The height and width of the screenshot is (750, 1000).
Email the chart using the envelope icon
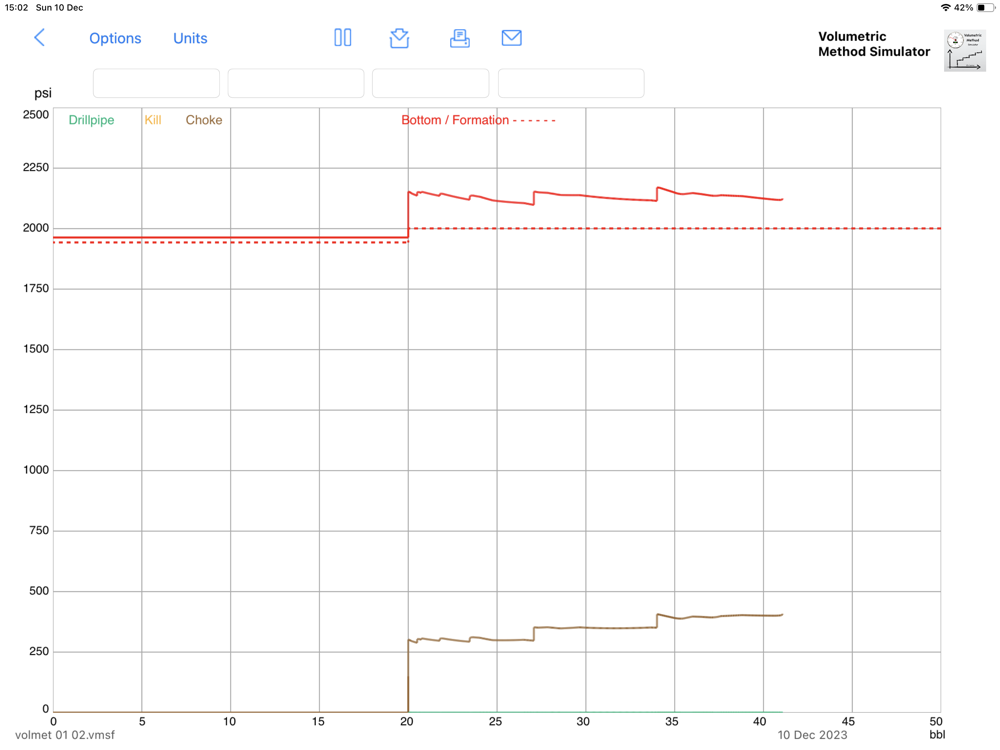click(511, 38)
